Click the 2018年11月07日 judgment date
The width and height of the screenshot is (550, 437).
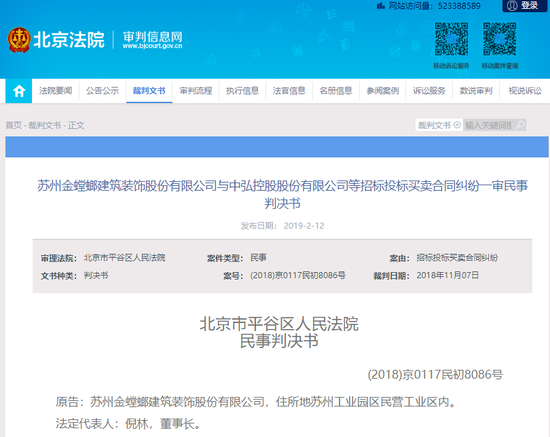point(447,275)
